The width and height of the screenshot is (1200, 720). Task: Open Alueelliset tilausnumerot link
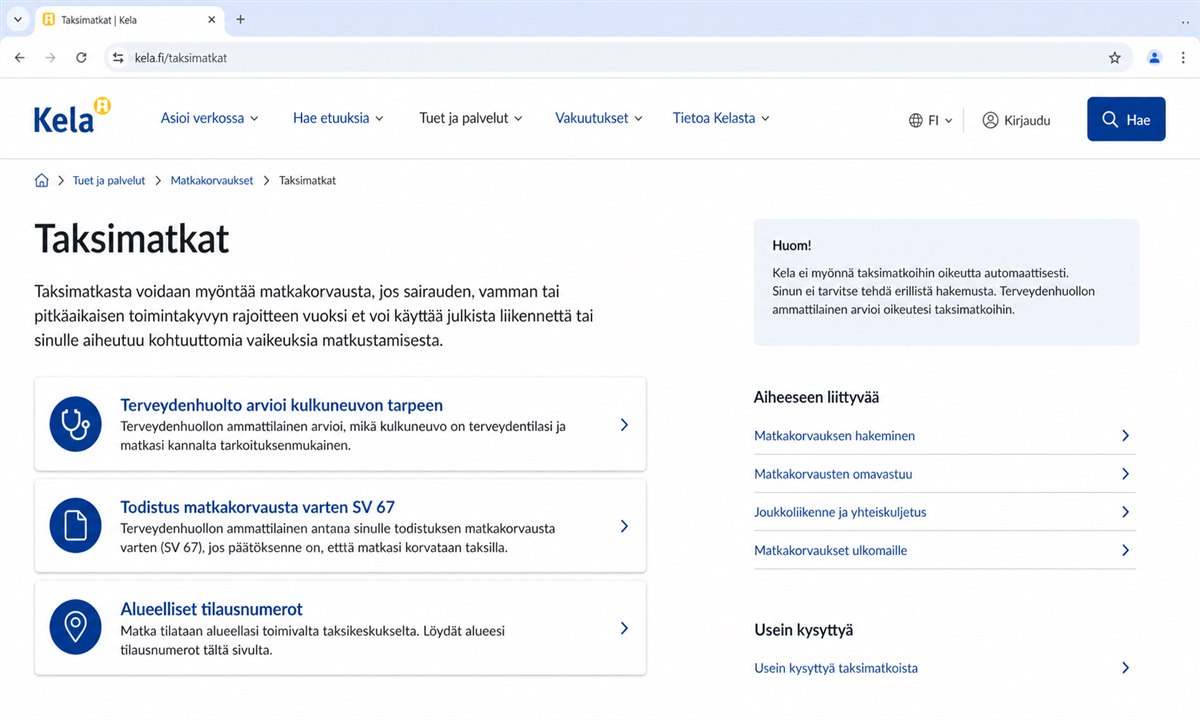click(211, 609)
